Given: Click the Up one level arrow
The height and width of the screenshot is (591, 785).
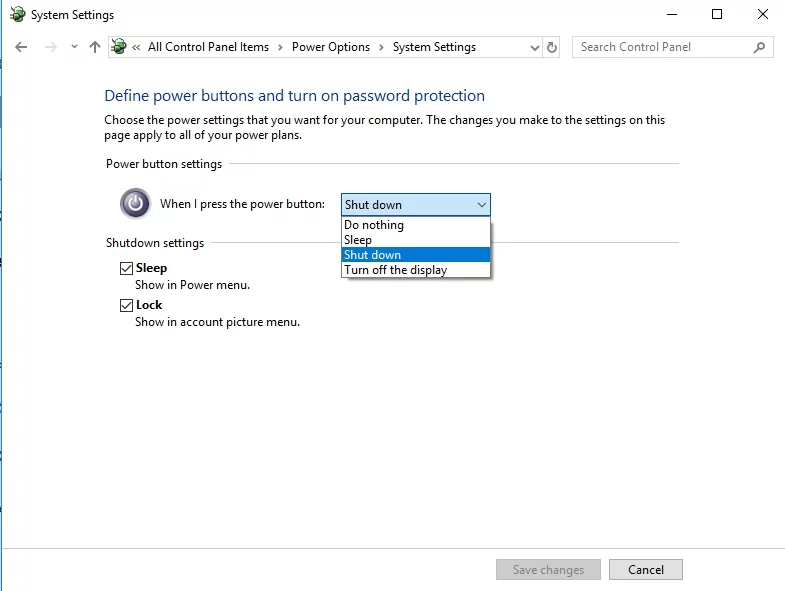Looking at the screenshot, I should [95, 47].
